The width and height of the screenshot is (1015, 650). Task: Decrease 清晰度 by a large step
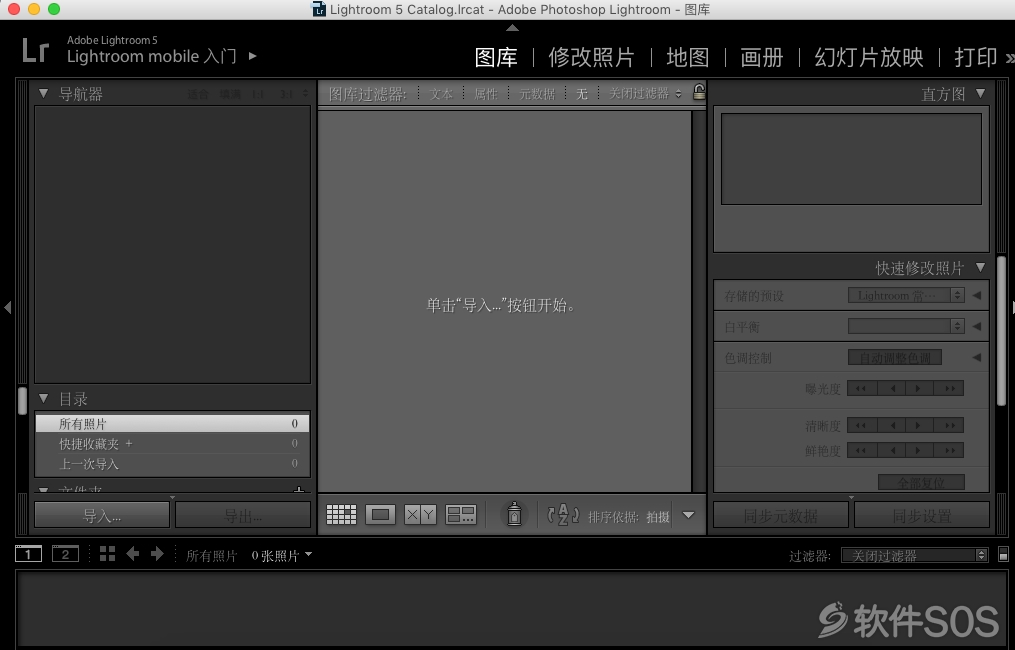(862, 425)
